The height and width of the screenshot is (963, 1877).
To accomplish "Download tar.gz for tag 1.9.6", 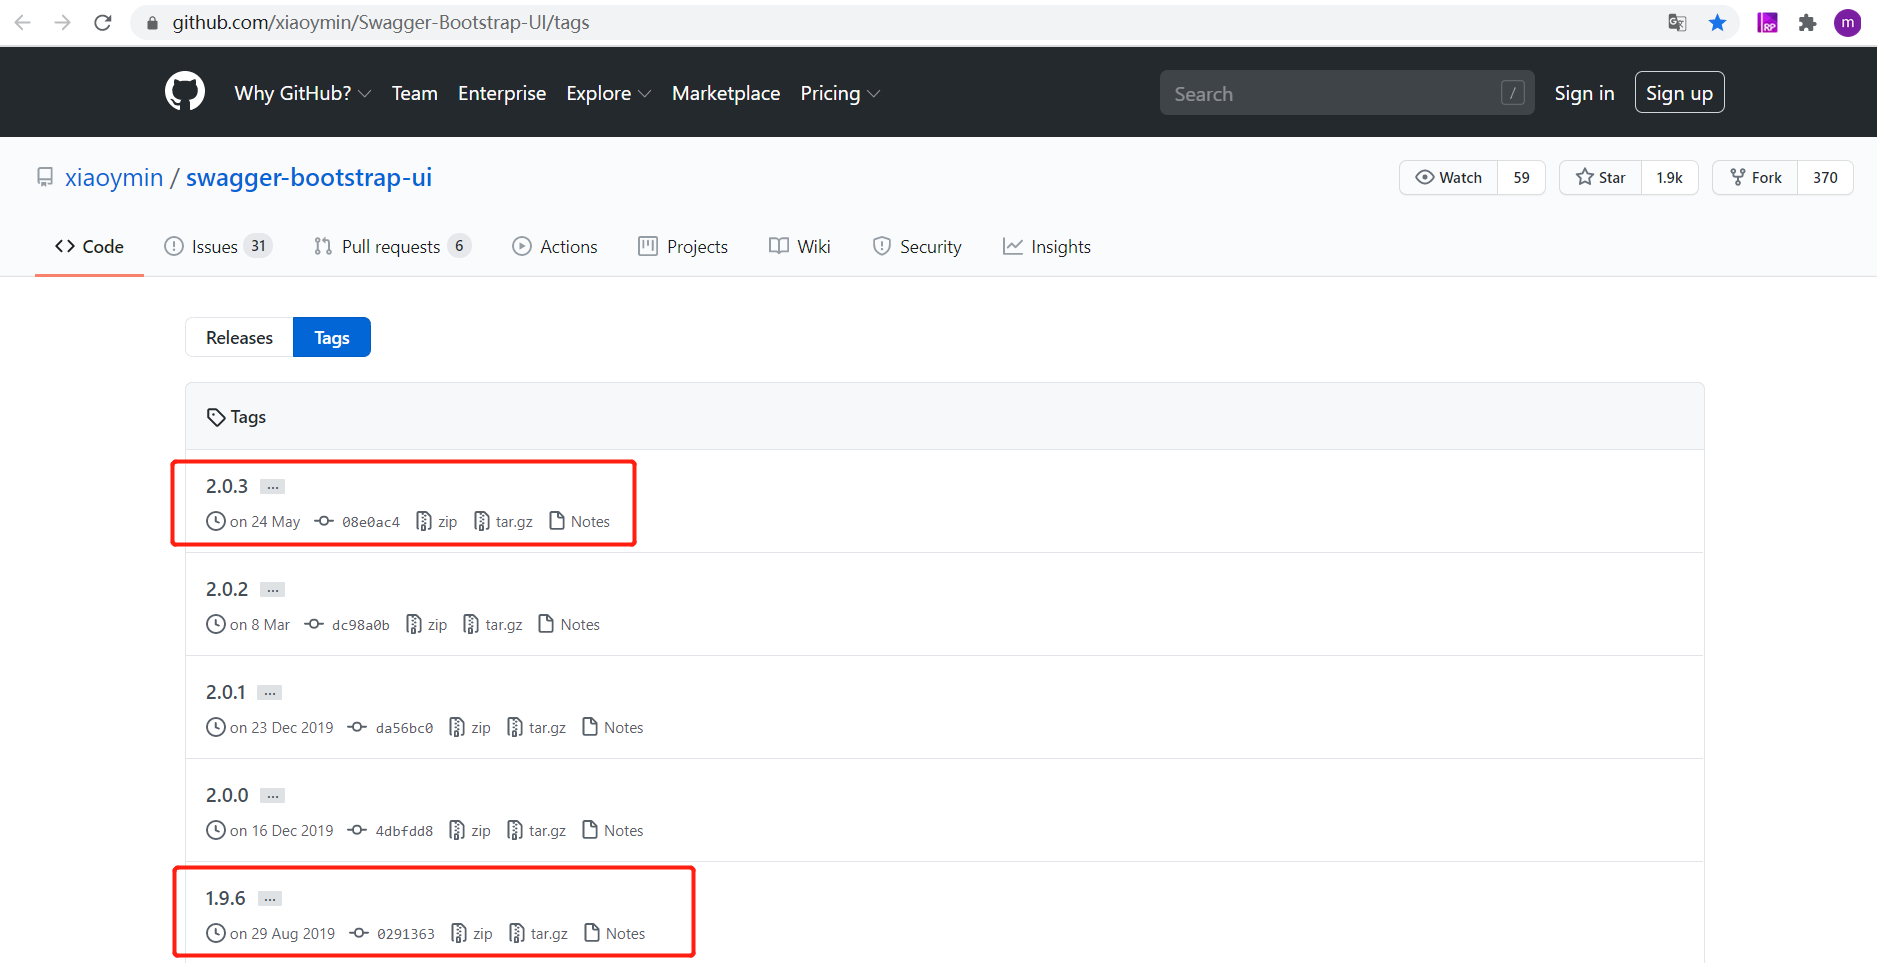I will (539, 934).
